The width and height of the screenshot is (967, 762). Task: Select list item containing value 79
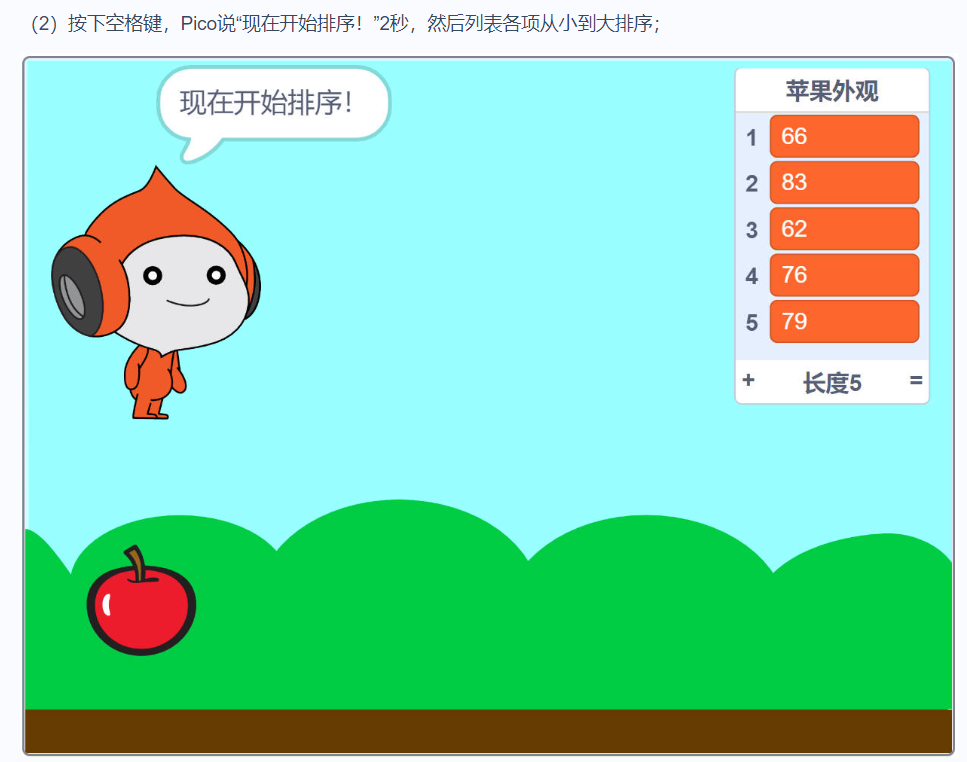tap(843, 321)
